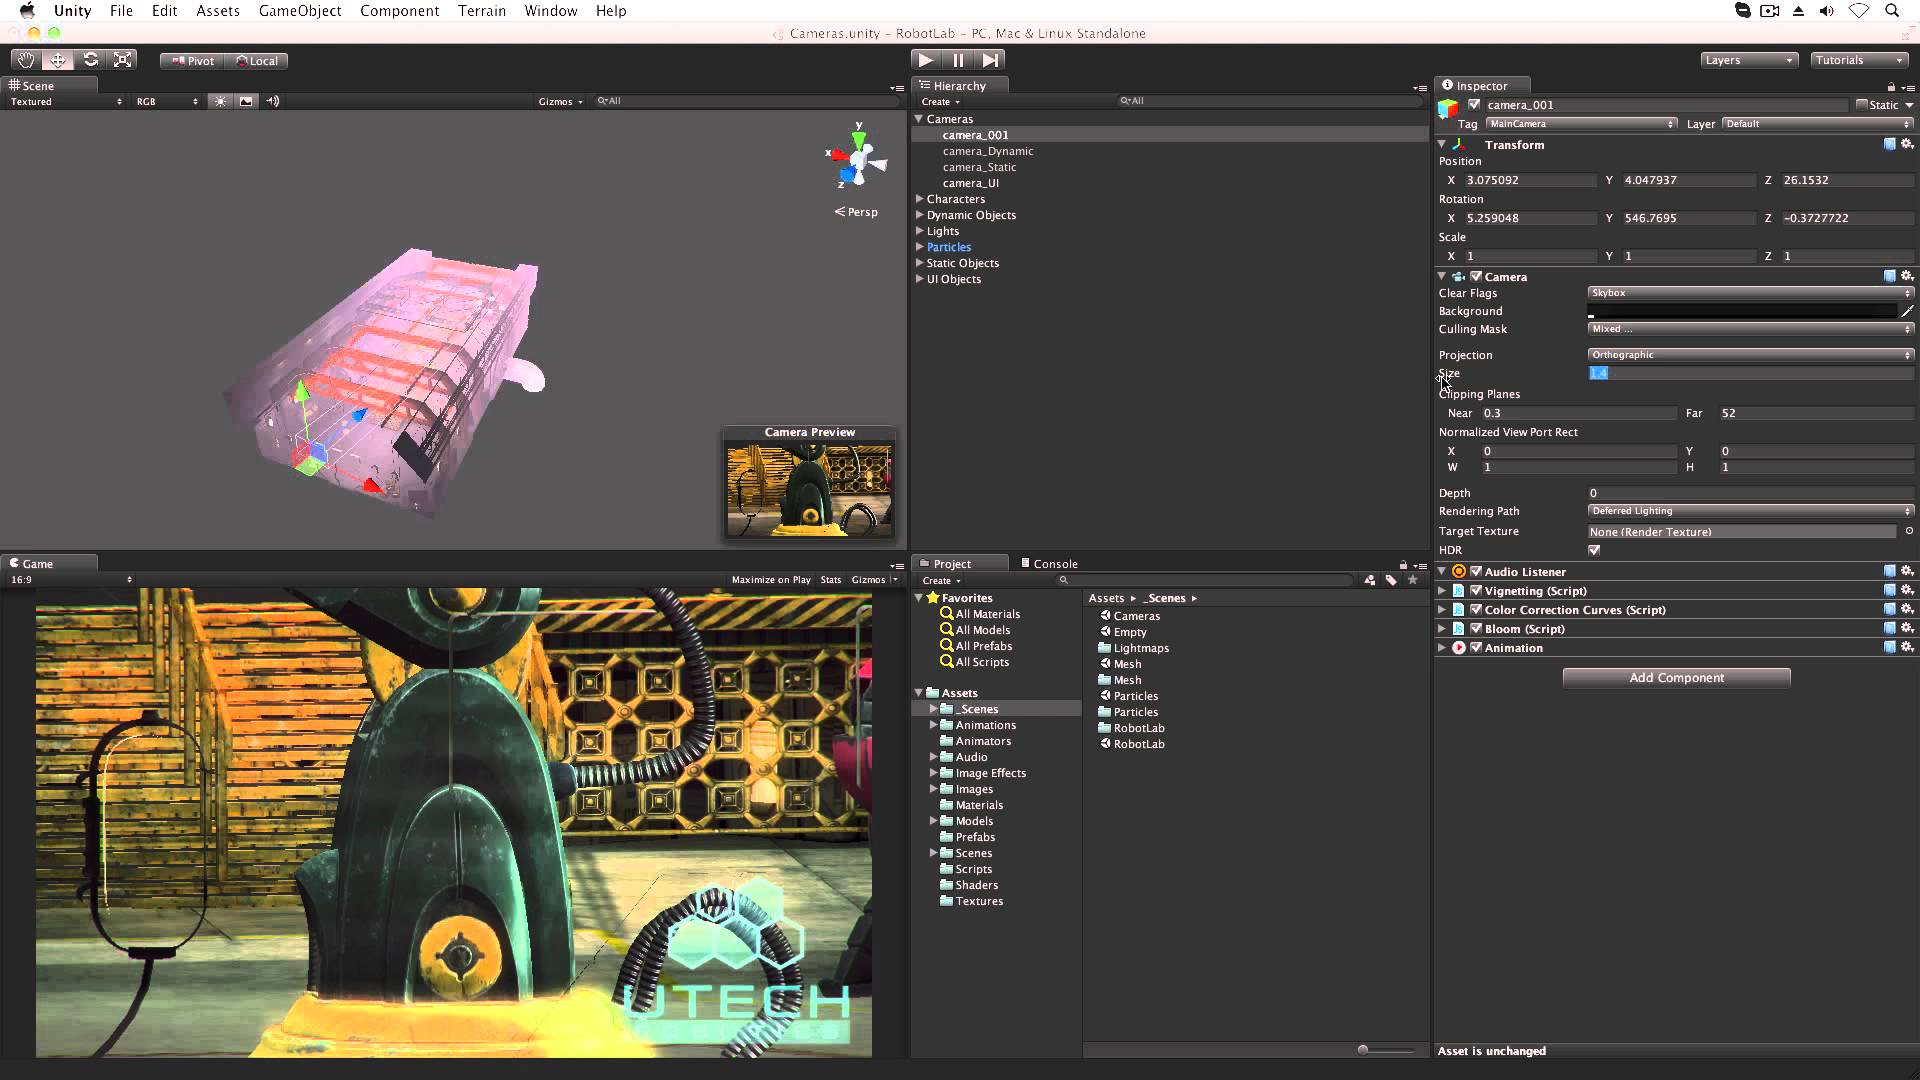Viewport: 1920px width, 1080px height.
Task: Disable Bloom script checkbox
Action: (1476, 628)
